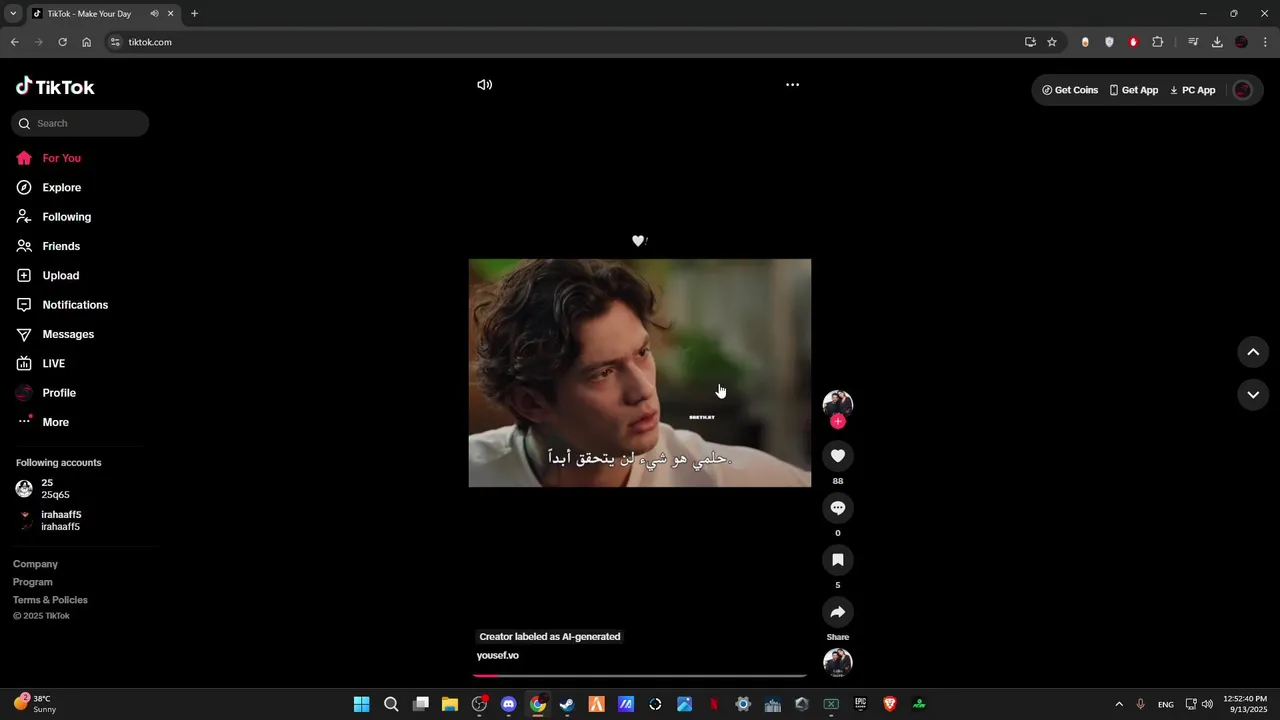
Task: Open Chrome's three-dot menu
Action: click(1266, 42)
